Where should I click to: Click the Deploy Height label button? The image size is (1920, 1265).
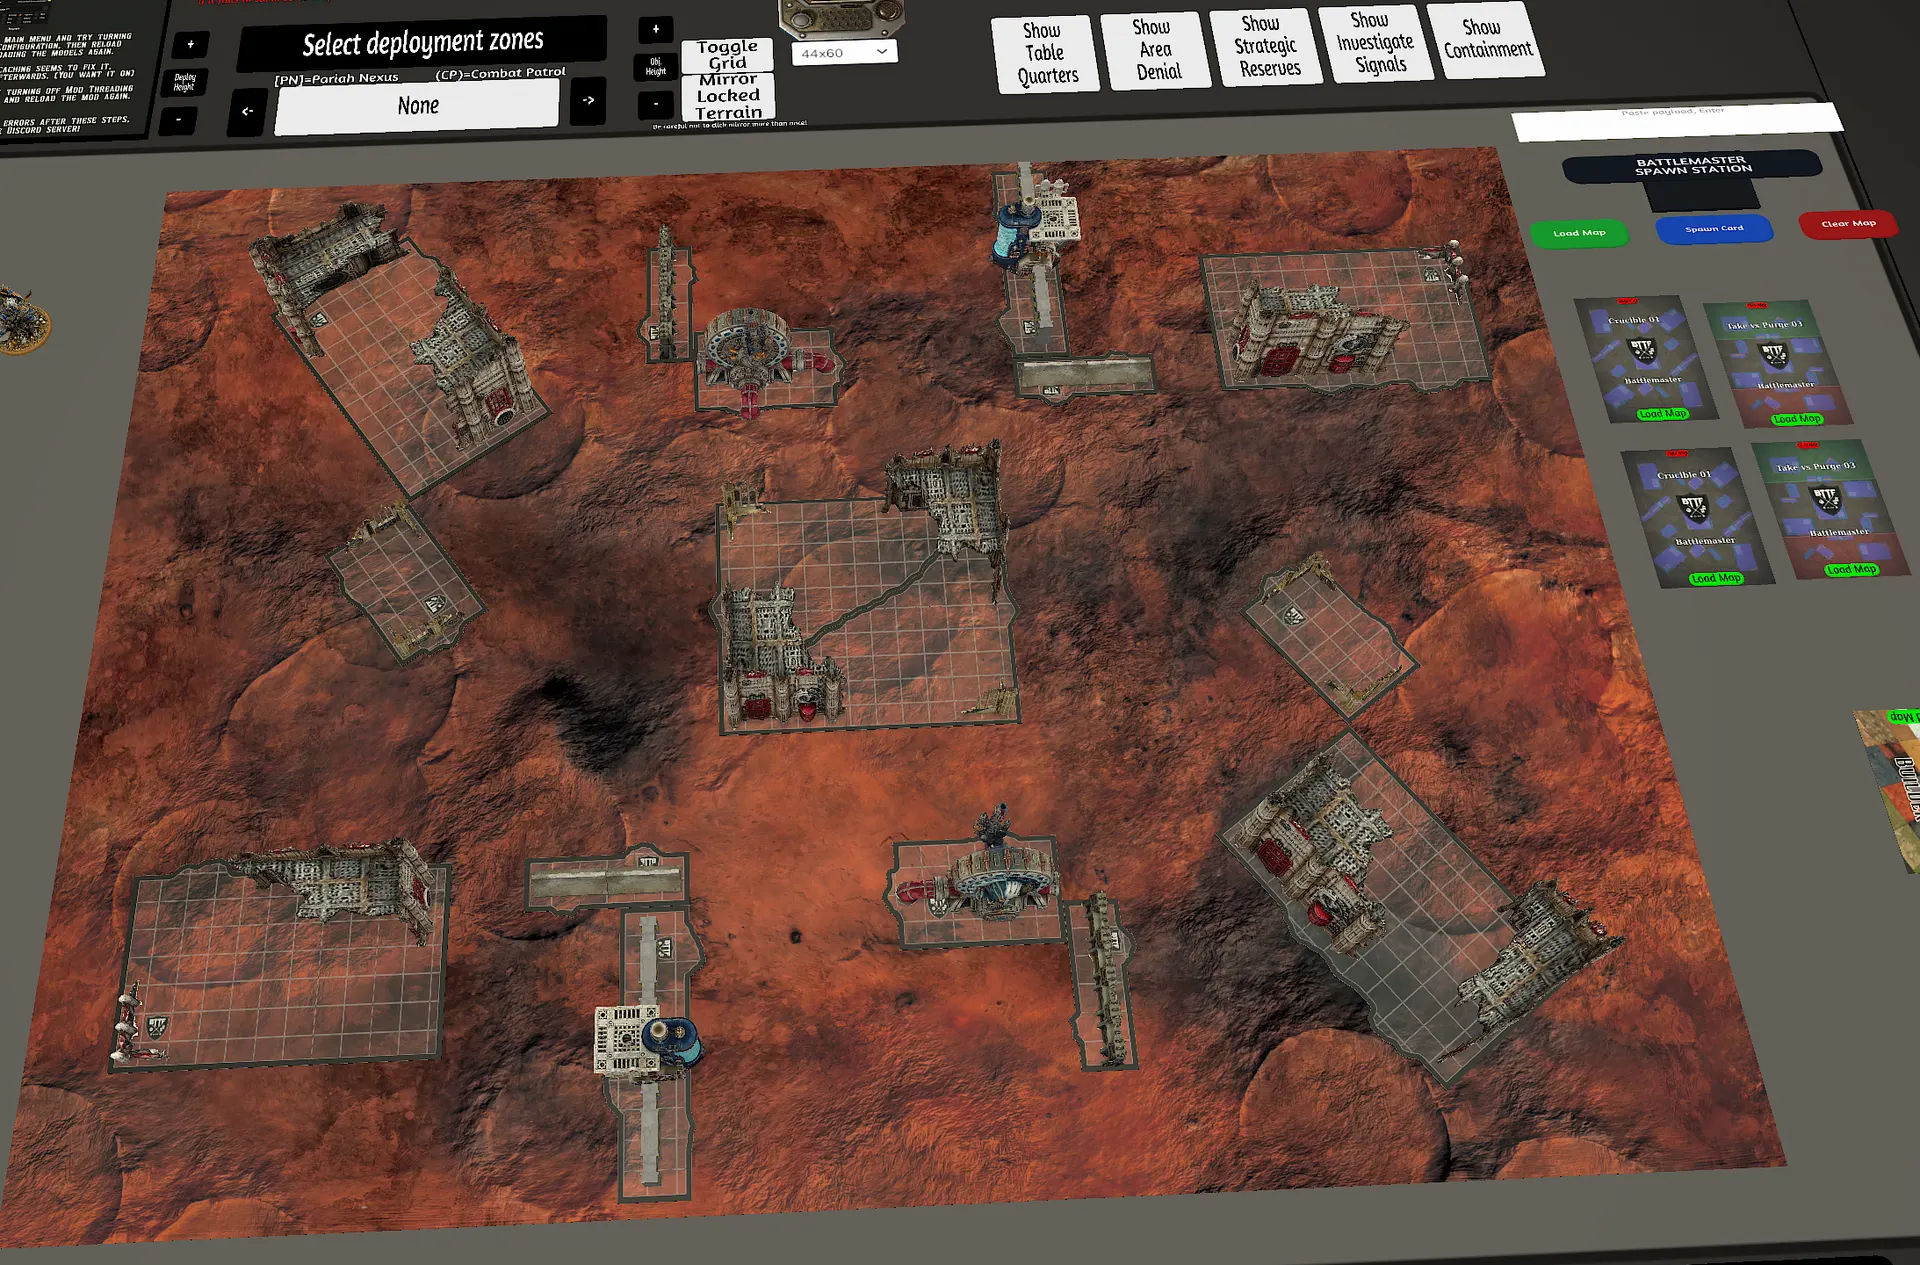(185, 82)
